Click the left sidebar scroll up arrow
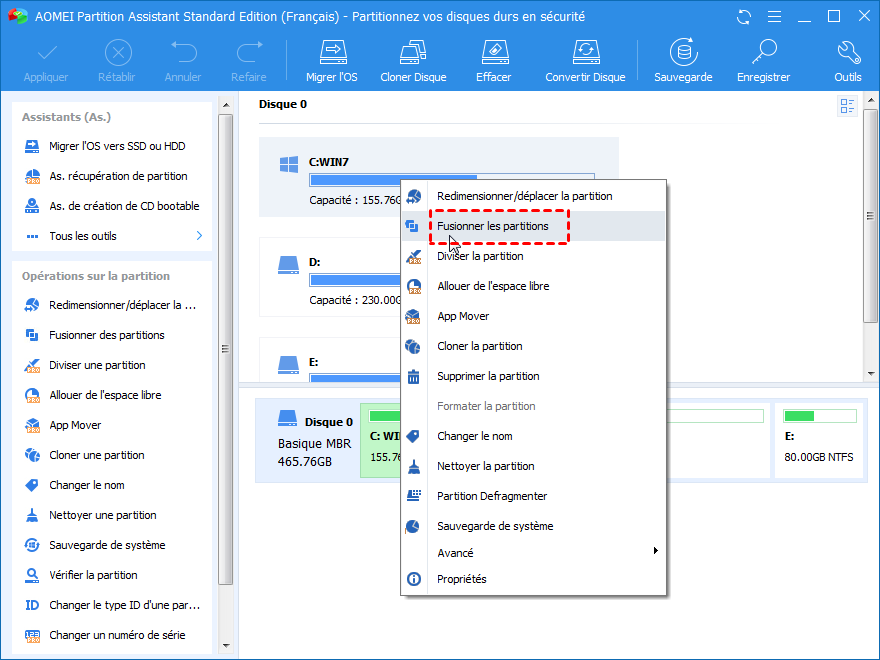 [x=226, y=105]
